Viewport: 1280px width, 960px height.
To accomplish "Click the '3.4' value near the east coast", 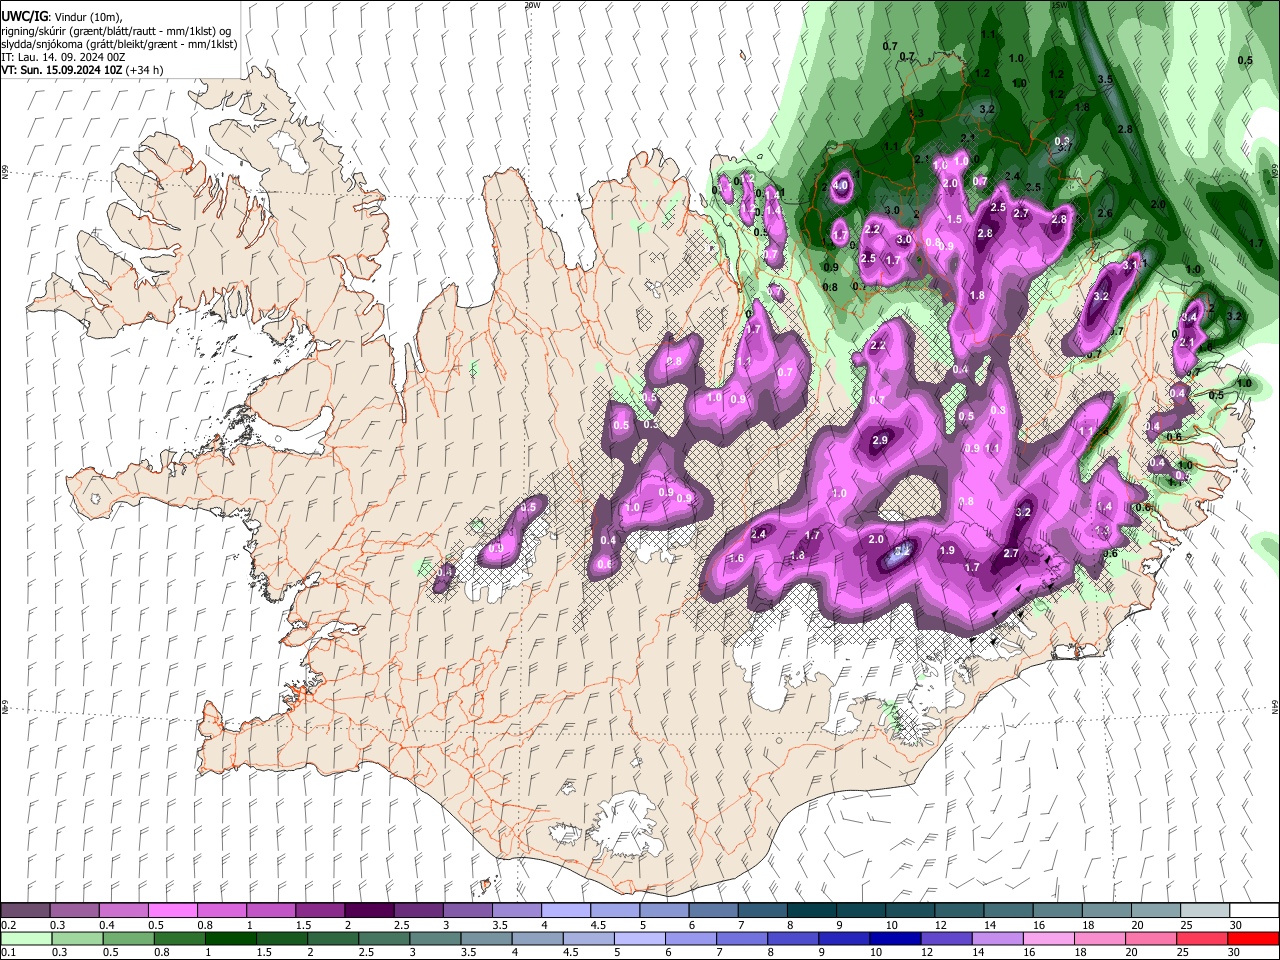I will pyautogui.click(x=1189, y=317).
